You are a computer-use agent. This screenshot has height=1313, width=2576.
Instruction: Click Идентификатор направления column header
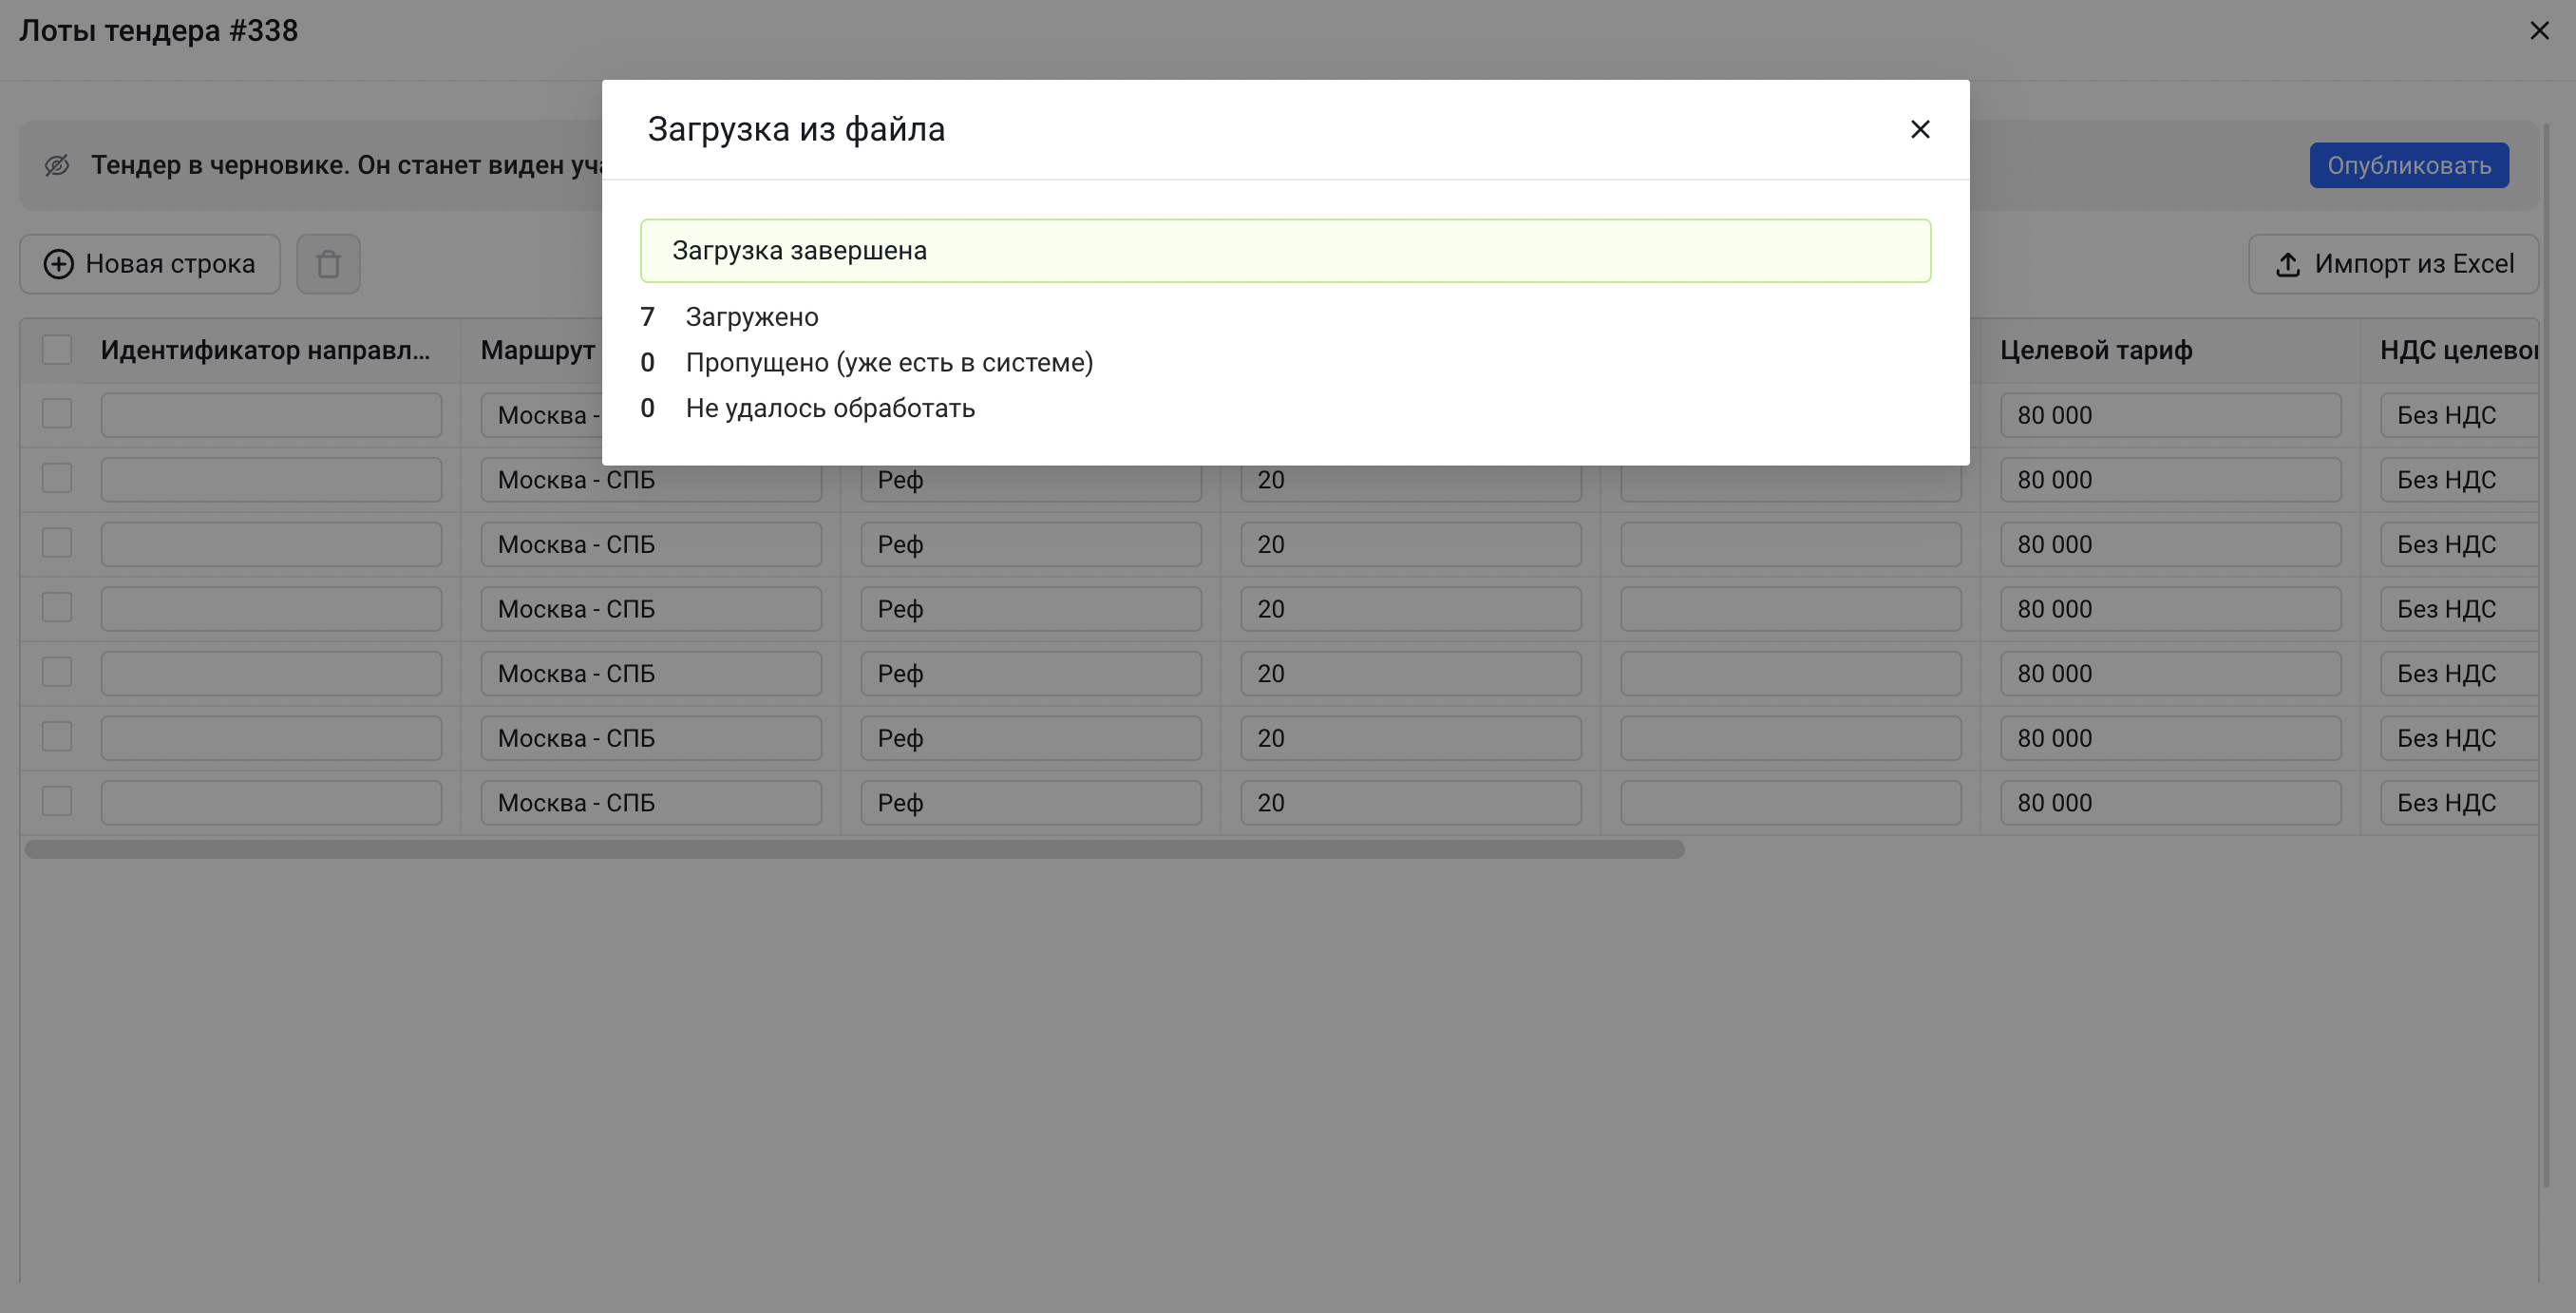[x=265, y=350]
